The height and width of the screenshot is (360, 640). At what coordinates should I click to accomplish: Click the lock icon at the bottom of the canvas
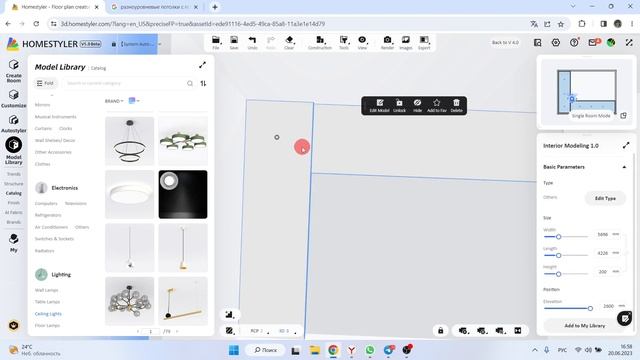pos(440,331)
